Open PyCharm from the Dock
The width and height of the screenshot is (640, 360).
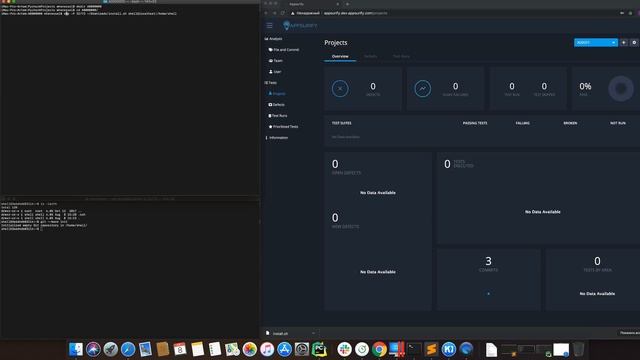coord(319,349)
